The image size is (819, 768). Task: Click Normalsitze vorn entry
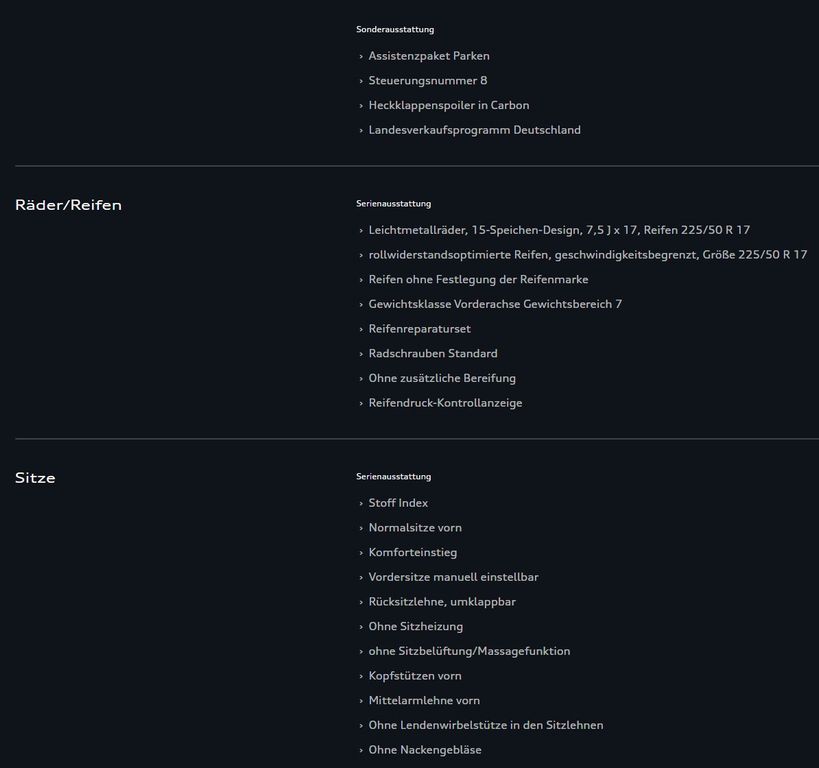coord(415,528)
